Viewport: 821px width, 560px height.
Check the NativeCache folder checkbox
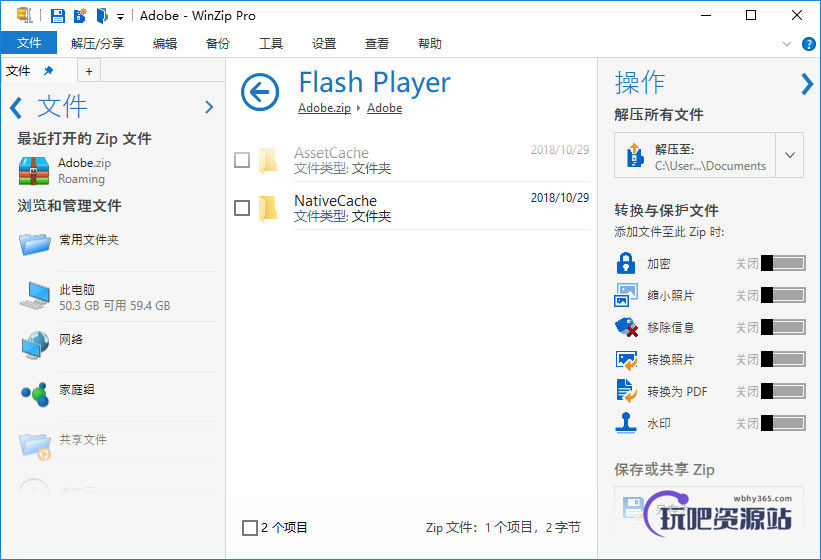tap(241, 208)
